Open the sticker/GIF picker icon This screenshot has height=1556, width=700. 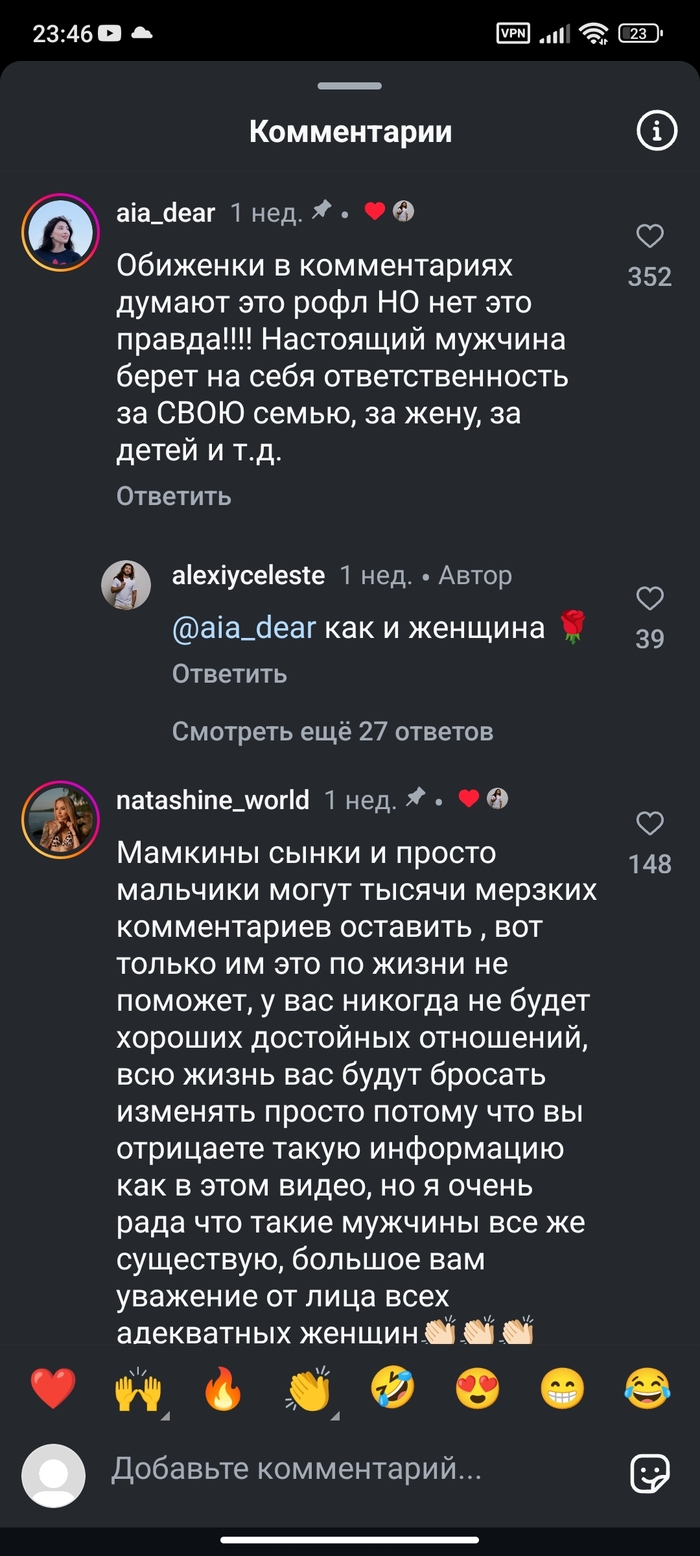pyautogui.click(x=649, y=1472)
